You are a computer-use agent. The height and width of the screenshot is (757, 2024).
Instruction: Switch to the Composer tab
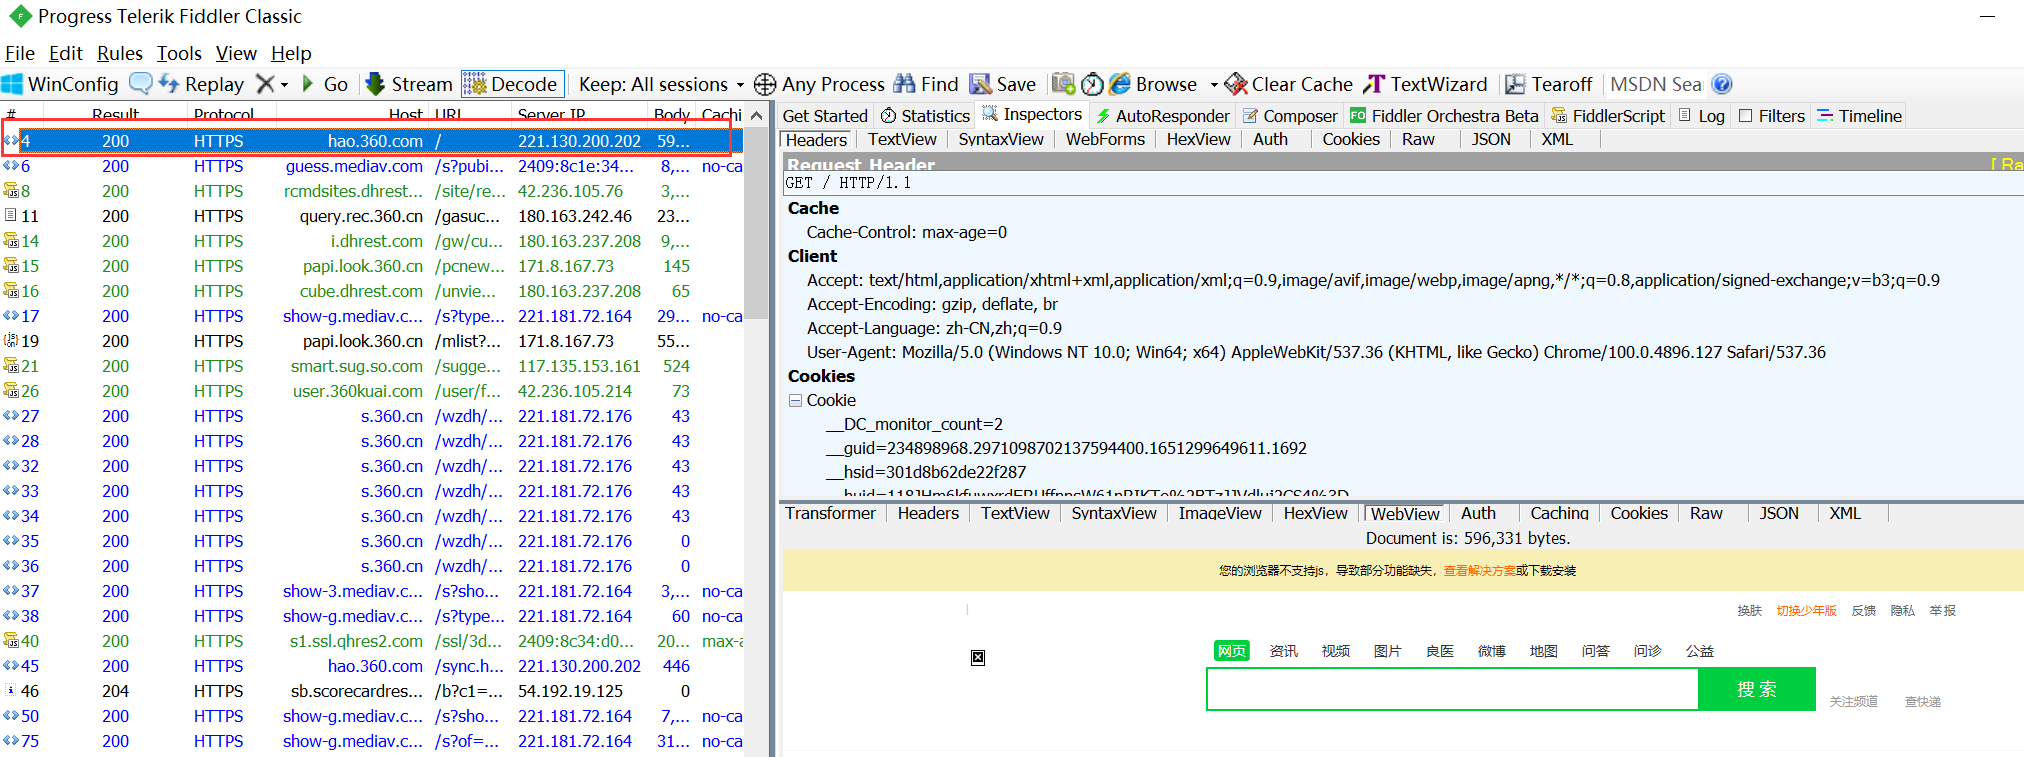pyautogui.click(x=1290, y=116)
